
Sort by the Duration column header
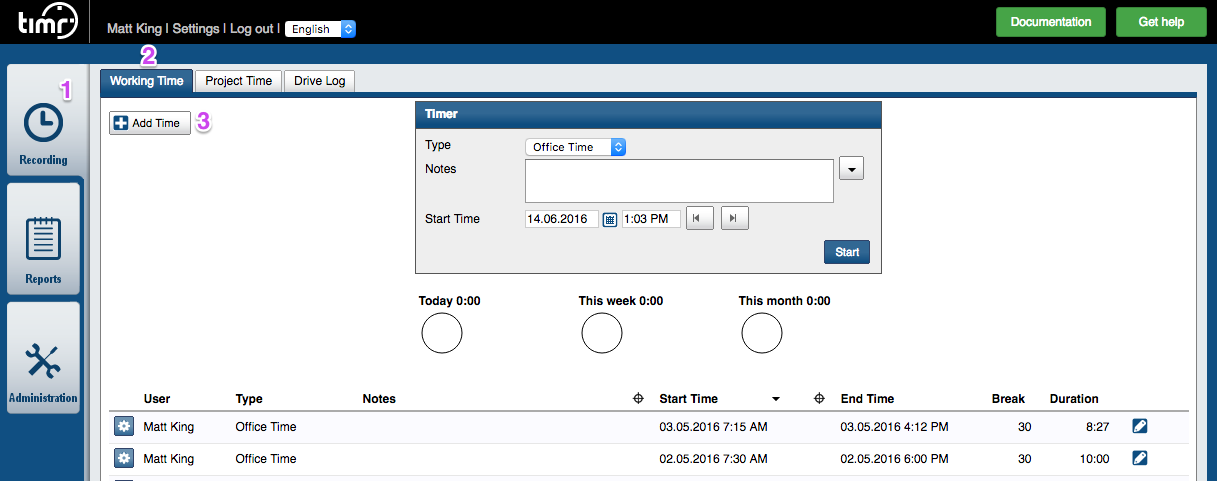1074,399
